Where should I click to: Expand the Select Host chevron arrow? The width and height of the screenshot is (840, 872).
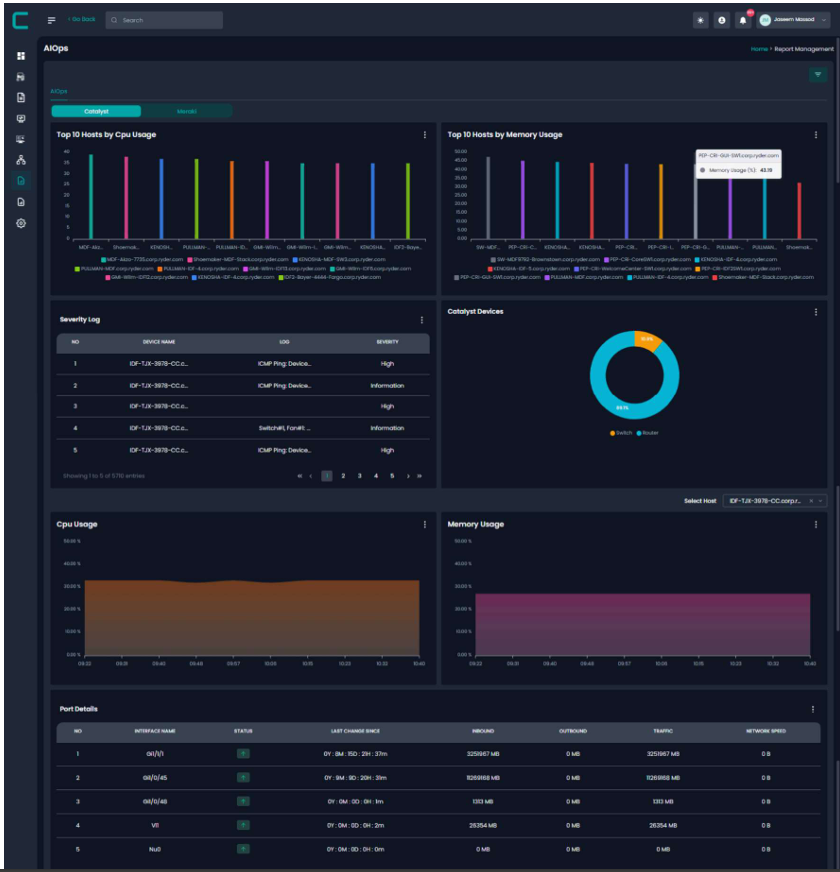point(820,501)
